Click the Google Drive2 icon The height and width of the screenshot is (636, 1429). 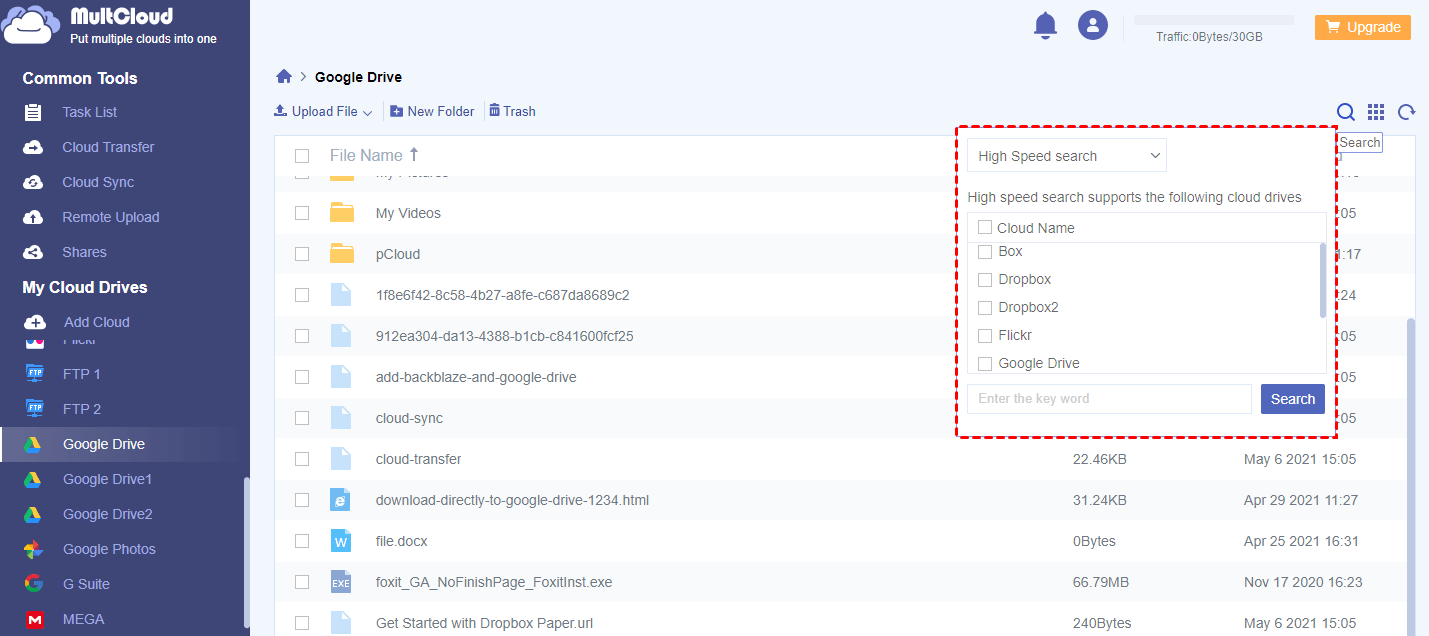(x=33, y=514)
